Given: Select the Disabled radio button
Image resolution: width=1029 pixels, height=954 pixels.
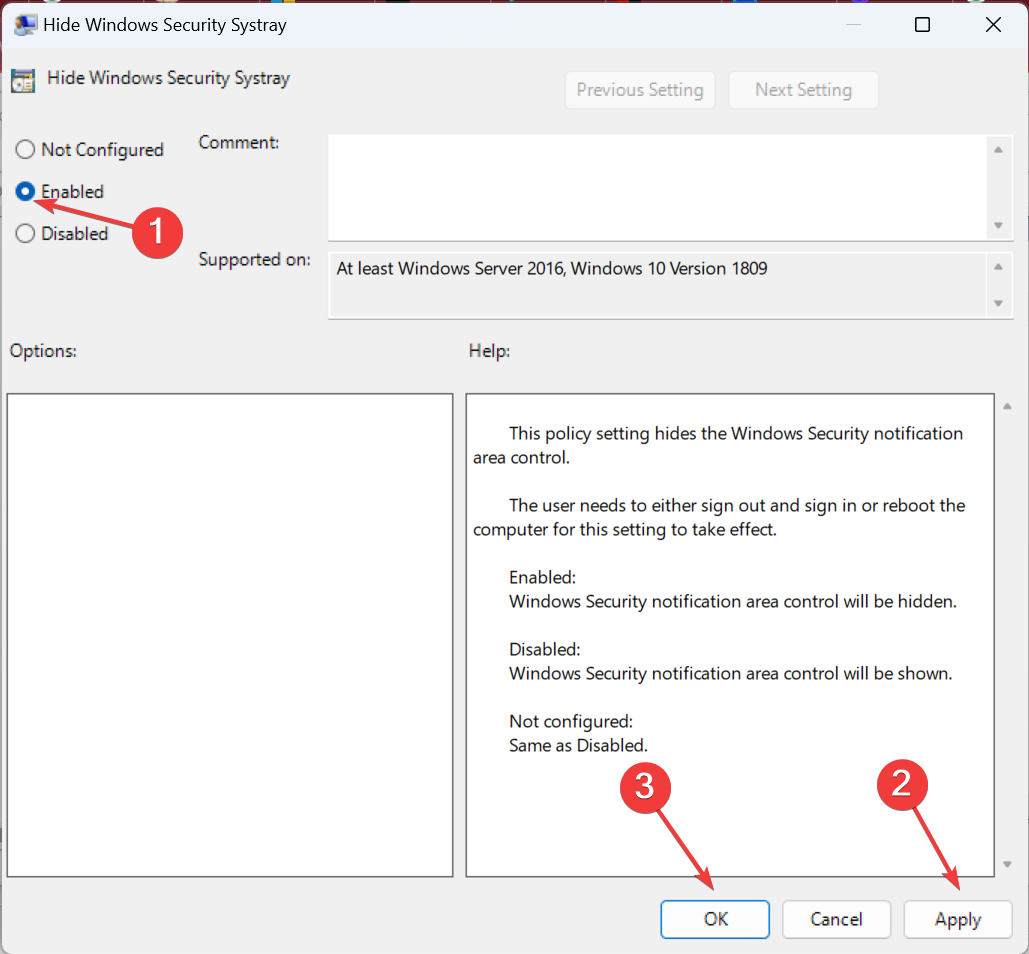Looking at the screenshot, I should coord(25,234).
